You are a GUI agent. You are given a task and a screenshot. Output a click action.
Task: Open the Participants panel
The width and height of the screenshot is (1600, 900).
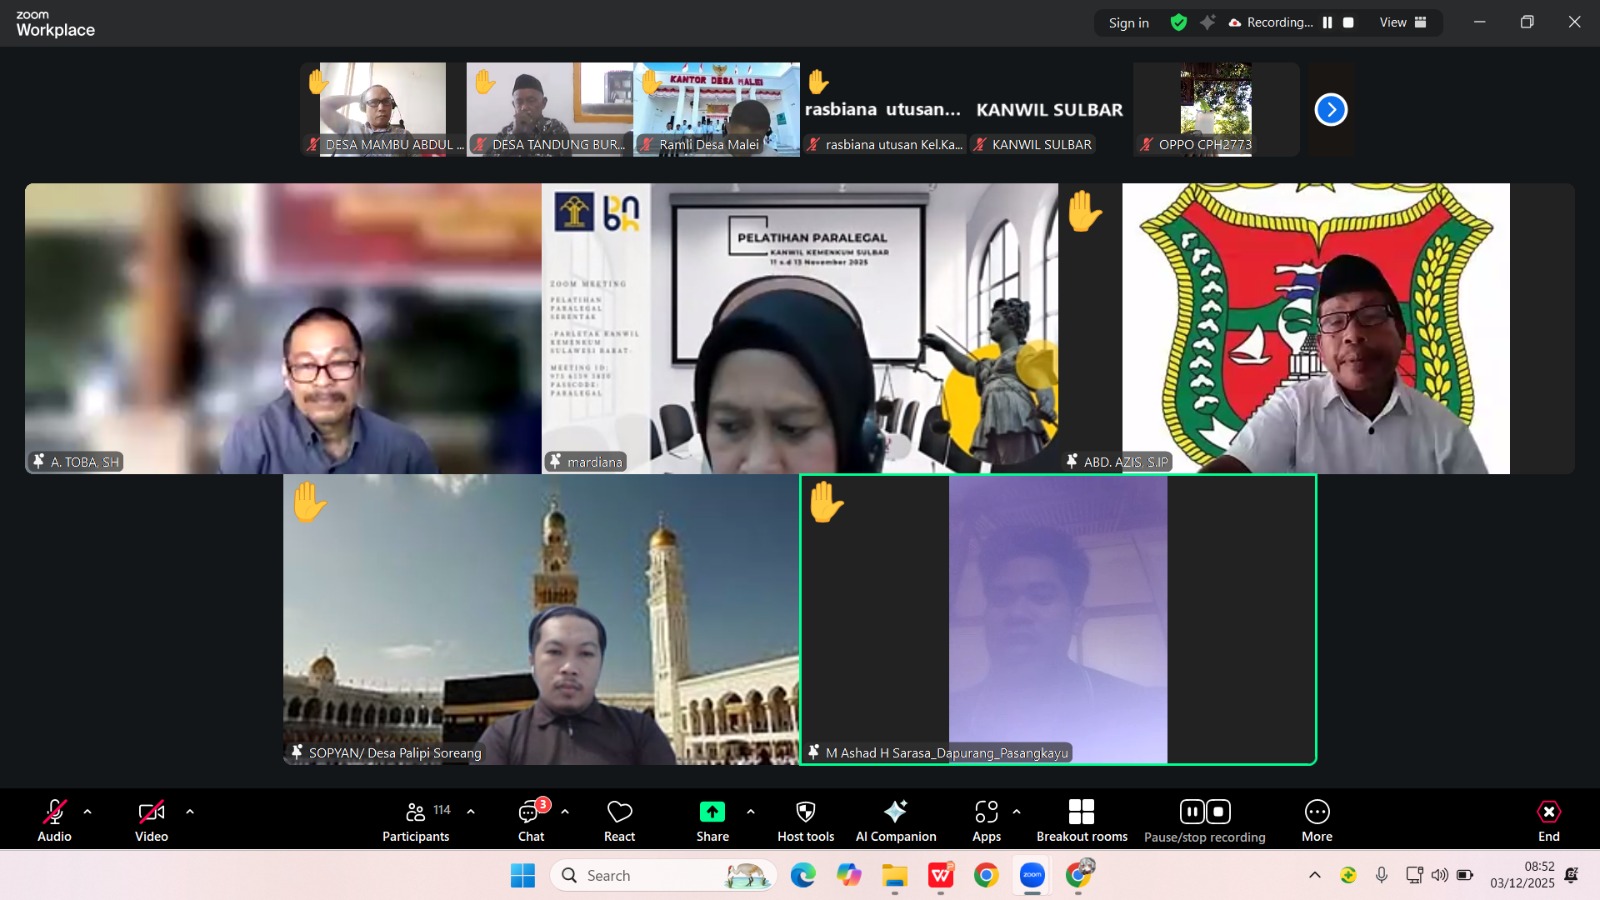pos(416,821)
